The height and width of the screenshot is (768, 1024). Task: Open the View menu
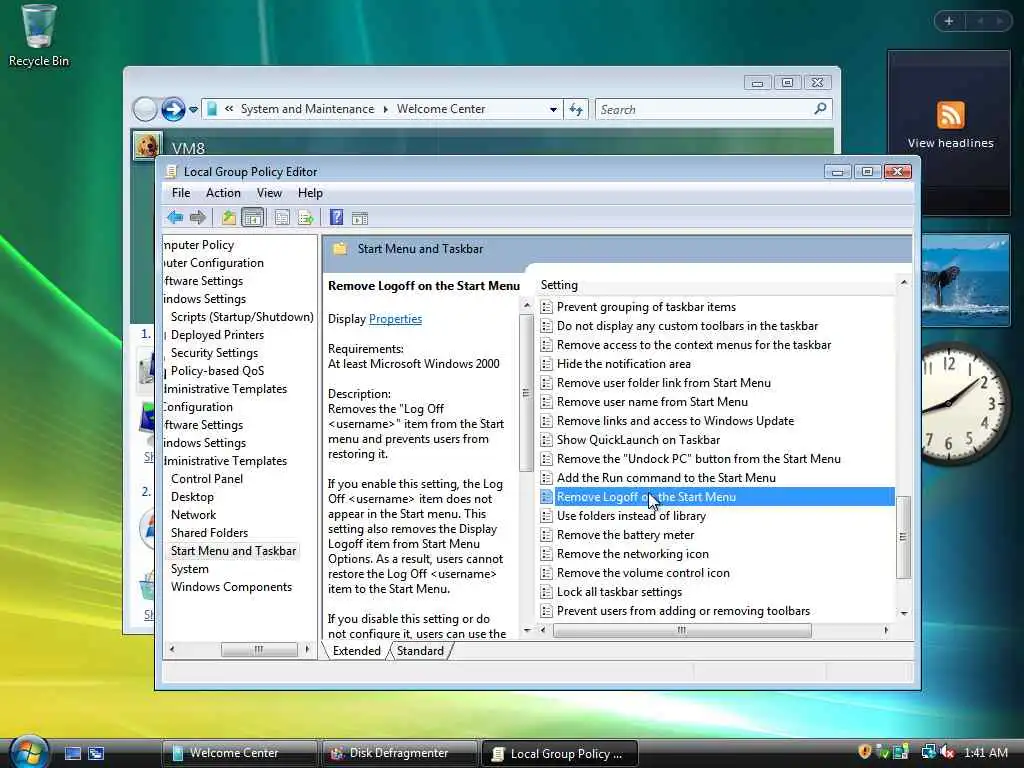pyautogui.click(x=269, y=193)
